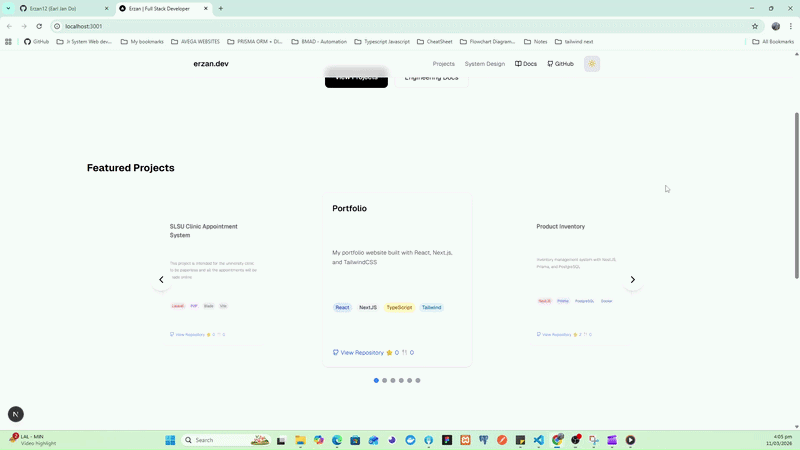The width and height of the screenshot is (800, 450).
Task: Open Chrome's three-dot menu
Action: tap(791, 26)
